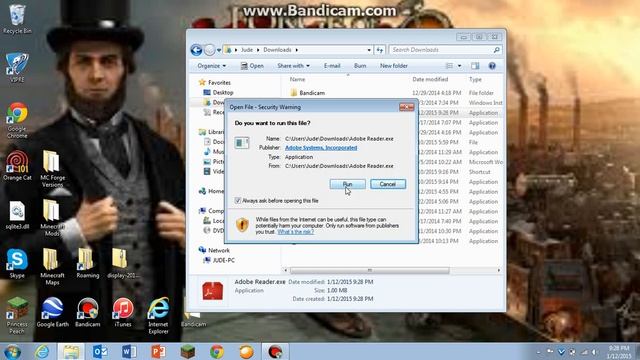The width and height of the screenshot is (640, 360).
Task: Click the refresh button beside address bar
Action: 380,50
